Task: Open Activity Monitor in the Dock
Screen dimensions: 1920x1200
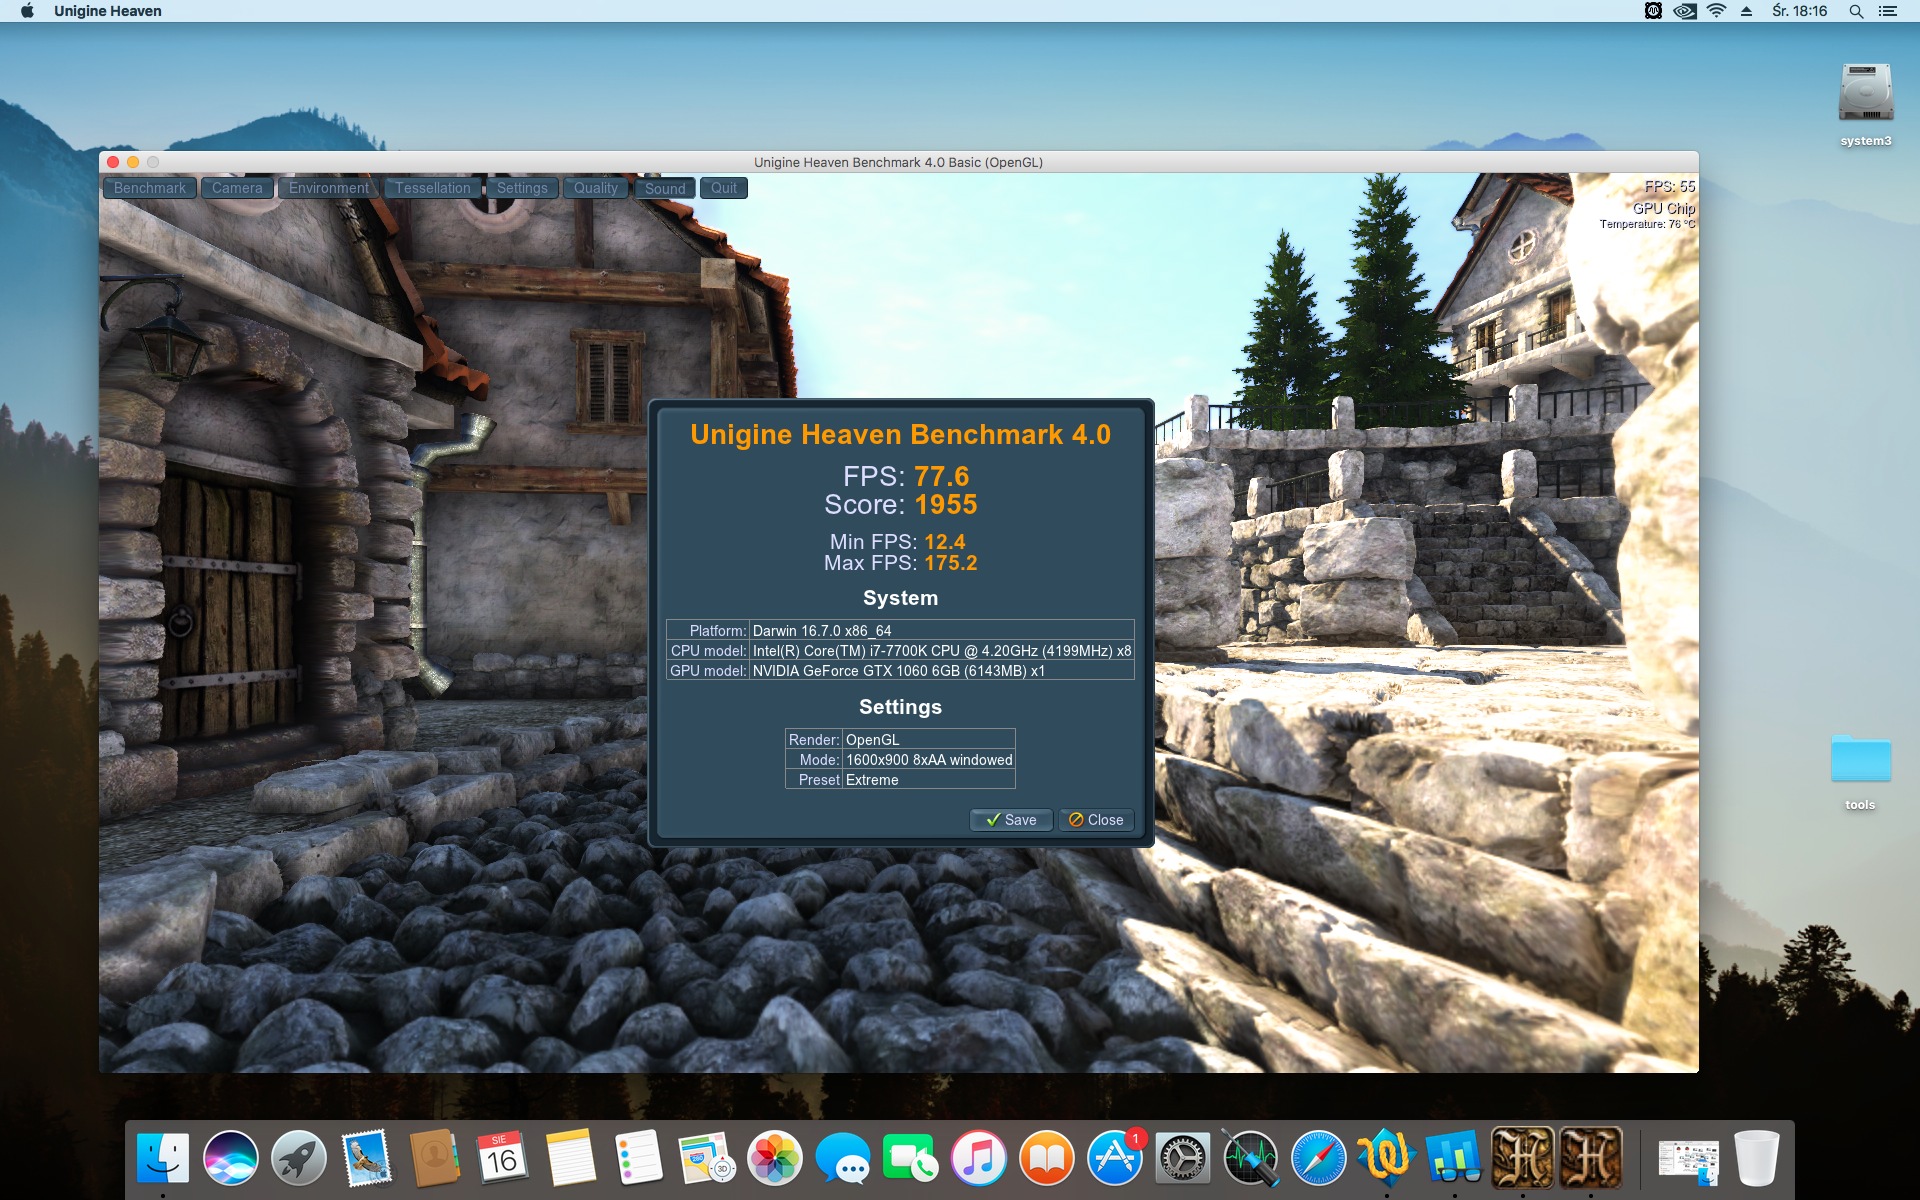Action: click(1250, 1158)
